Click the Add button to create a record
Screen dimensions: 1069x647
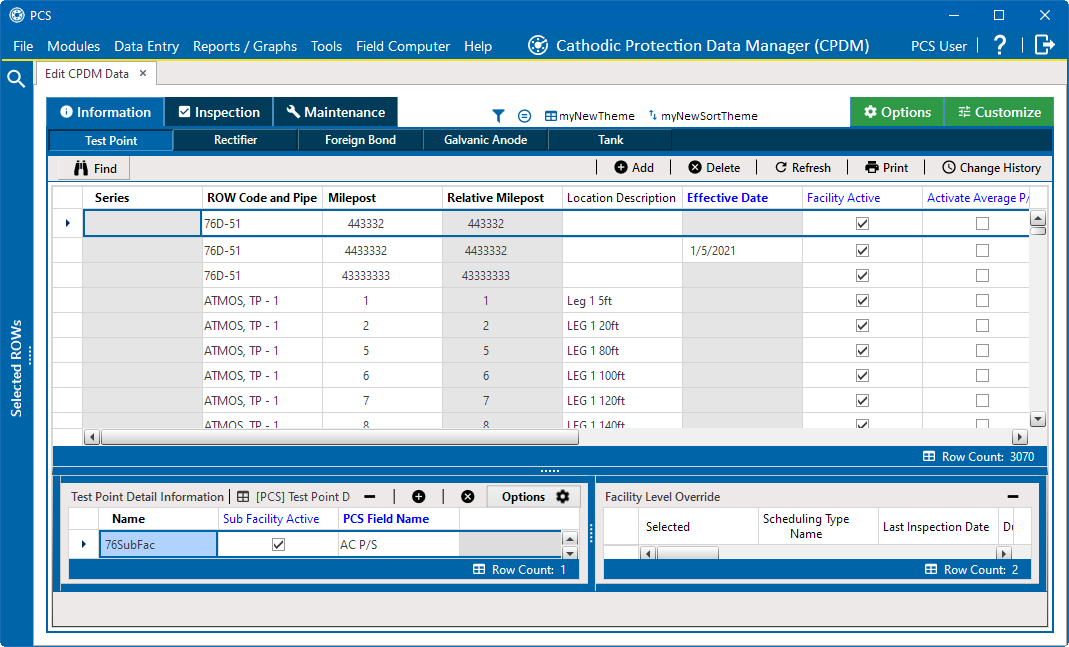click(x=634, y=167)
